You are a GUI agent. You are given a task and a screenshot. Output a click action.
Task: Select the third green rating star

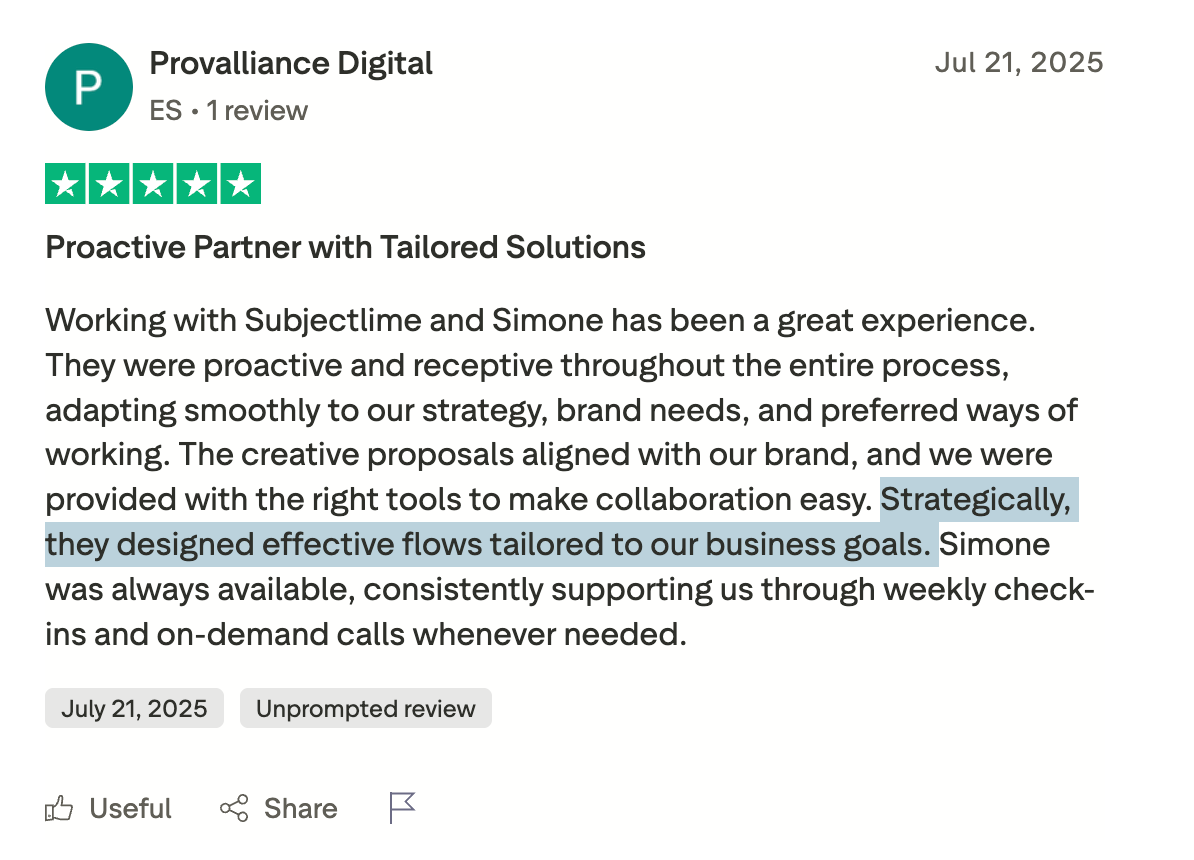point(153,184)
